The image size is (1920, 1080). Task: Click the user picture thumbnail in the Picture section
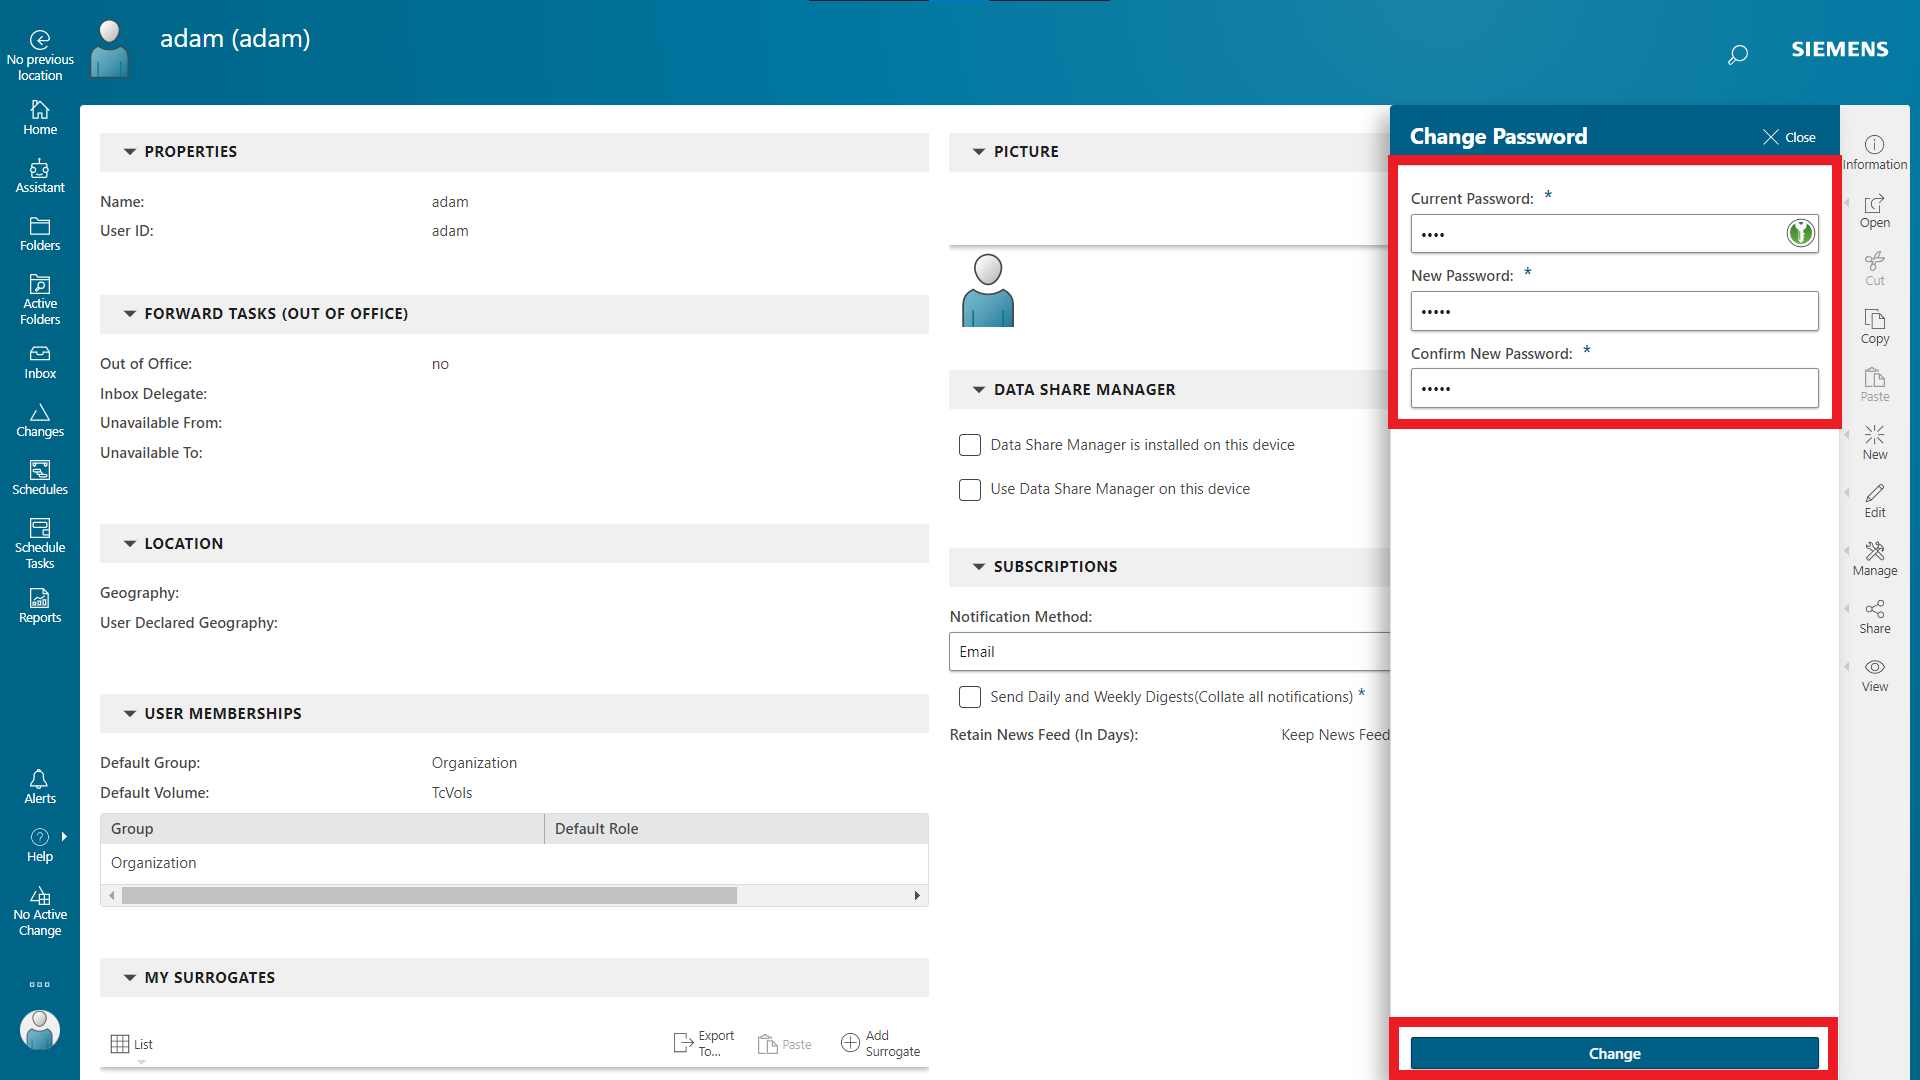(x=988, y=290)
